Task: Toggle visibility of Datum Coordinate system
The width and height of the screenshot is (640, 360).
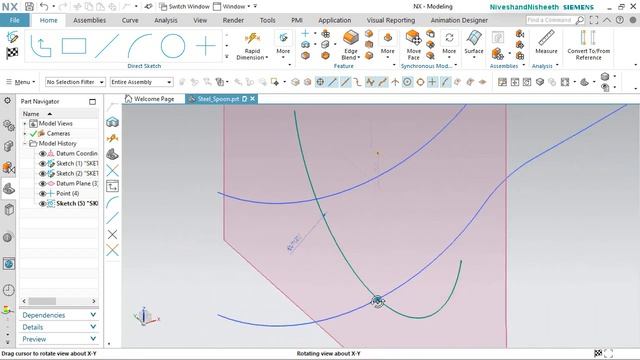Action: (42, 153)
